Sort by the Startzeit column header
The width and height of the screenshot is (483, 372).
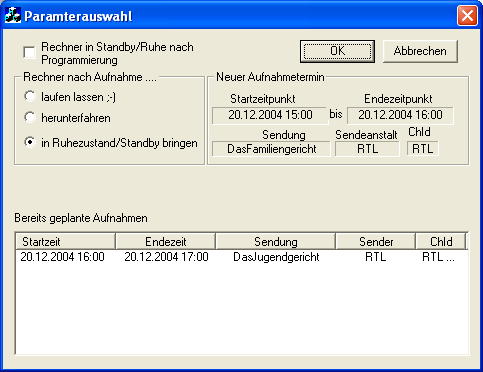65,242
